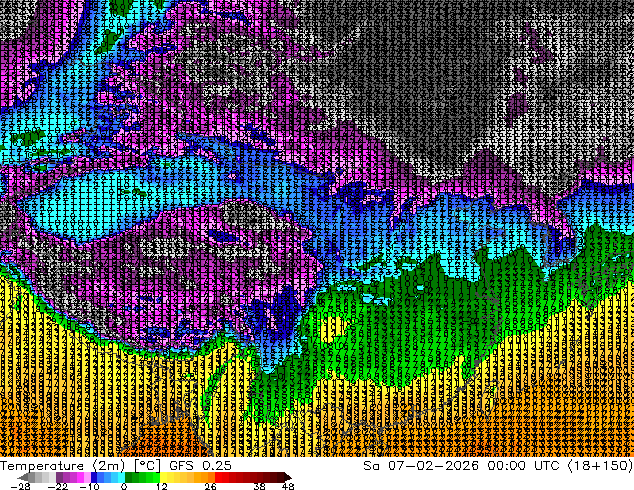Click the '48' legend value
Viewport: 634px width, 490px height.
(288, 486)
